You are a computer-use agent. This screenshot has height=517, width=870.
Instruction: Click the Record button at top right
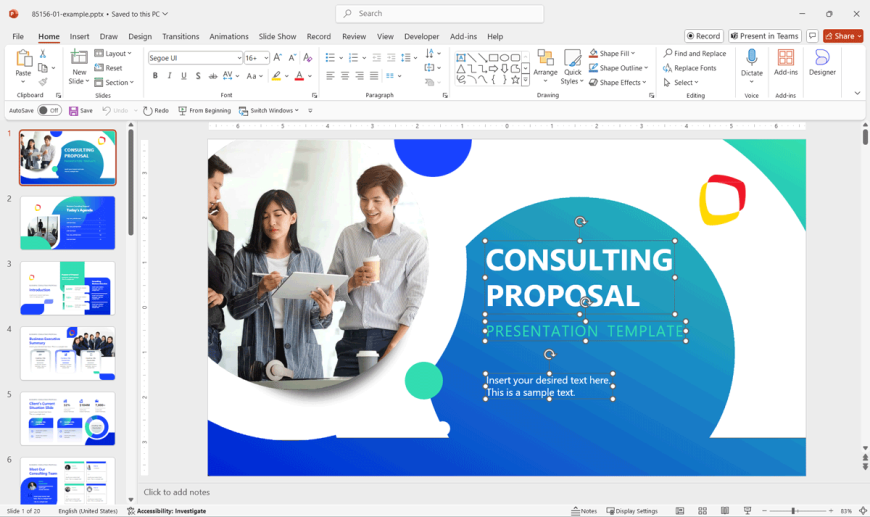click(704, 36)
